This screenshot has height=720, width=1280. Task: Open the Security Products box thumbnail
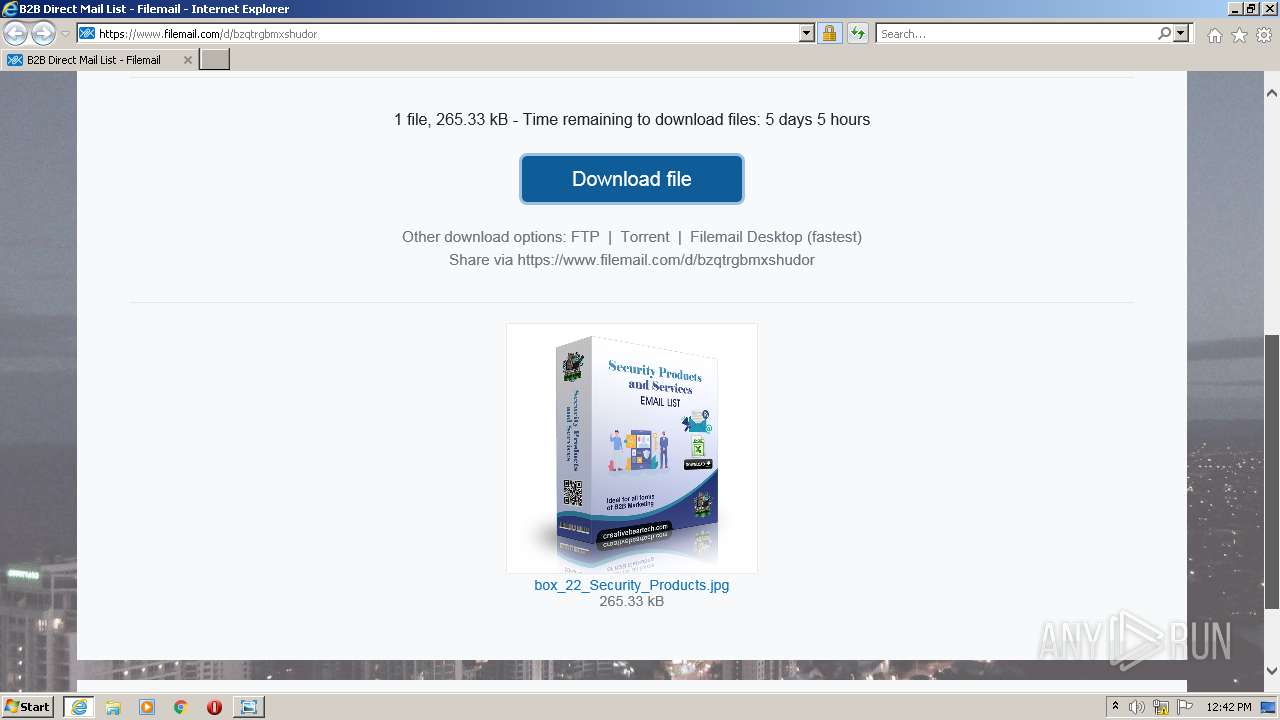pyautogui.click(x=632, y=448)
